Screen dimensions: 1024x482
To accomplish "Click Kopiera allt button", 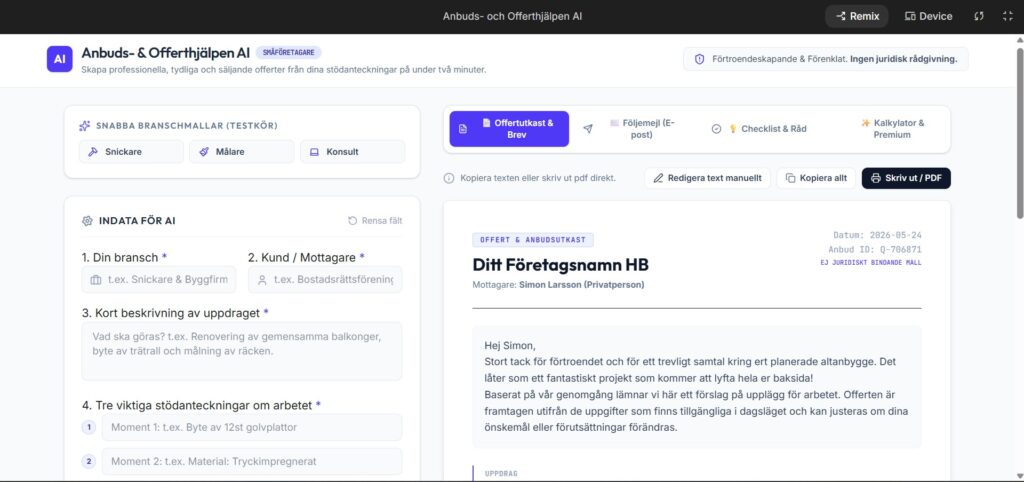I will (816, 178).
